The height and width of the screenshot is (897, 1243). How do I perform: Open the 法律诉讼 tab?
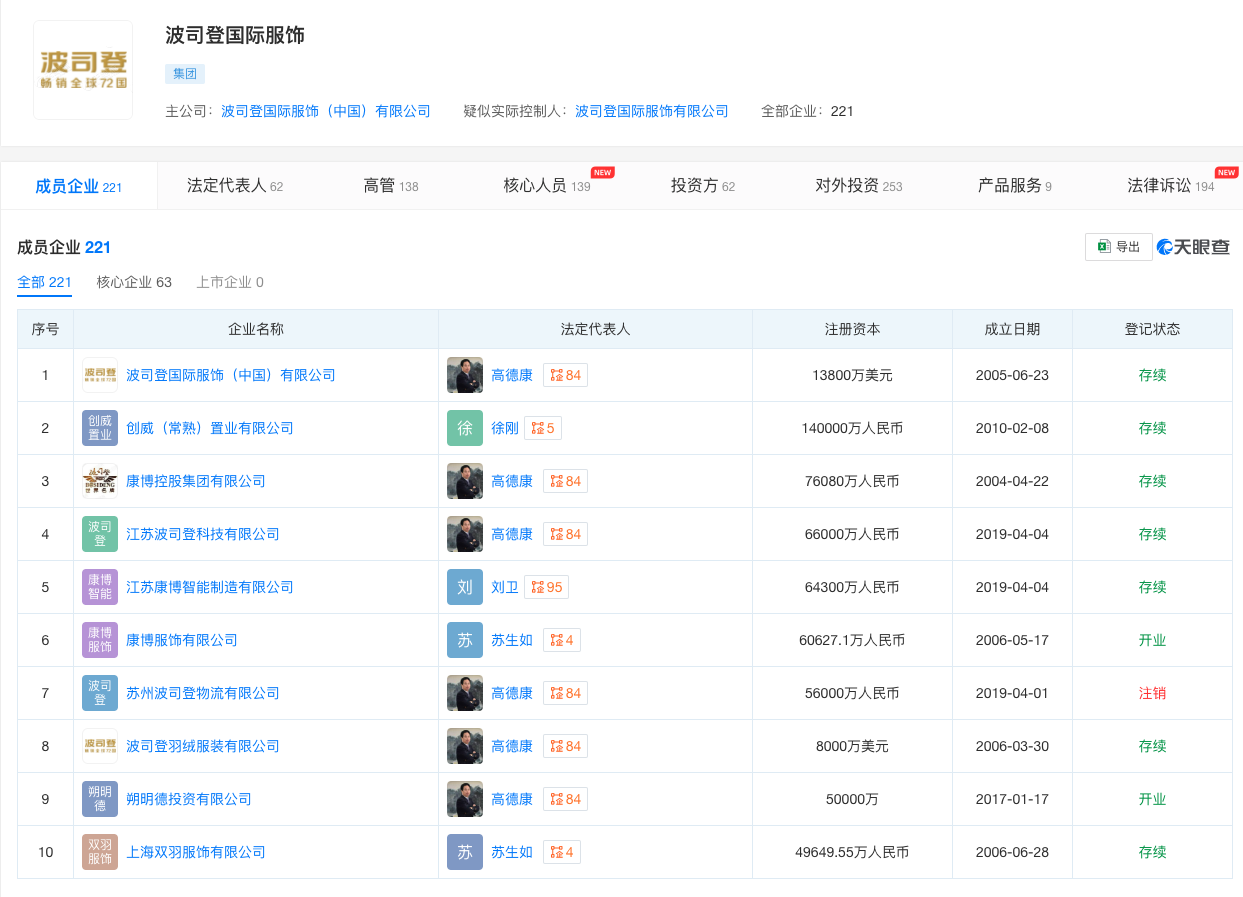pyautogui.click(x=1170, y=185)
